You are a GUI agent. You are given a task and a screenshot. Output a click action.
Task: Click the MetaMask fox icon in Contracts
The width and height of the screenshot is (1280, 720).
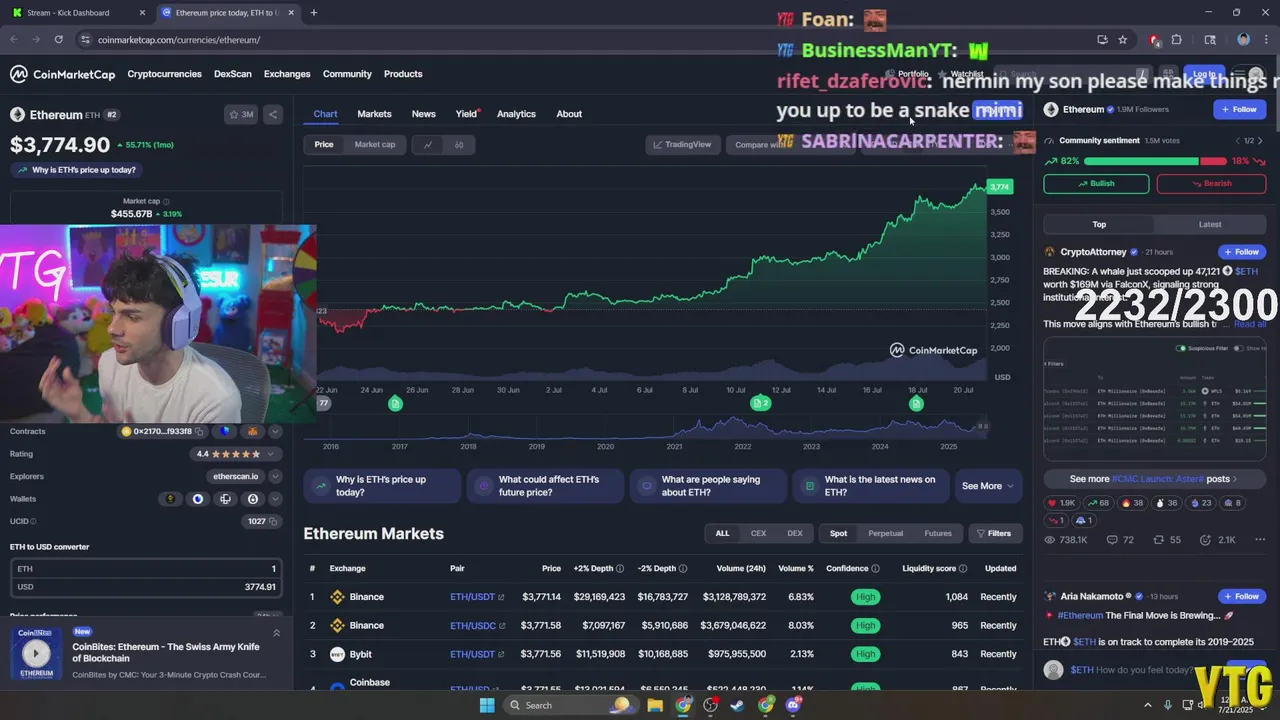[x=252, y=432]
